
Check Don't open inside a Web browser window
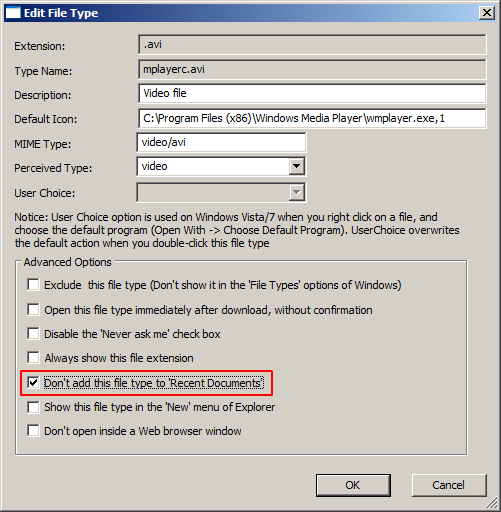pos(33,431)
